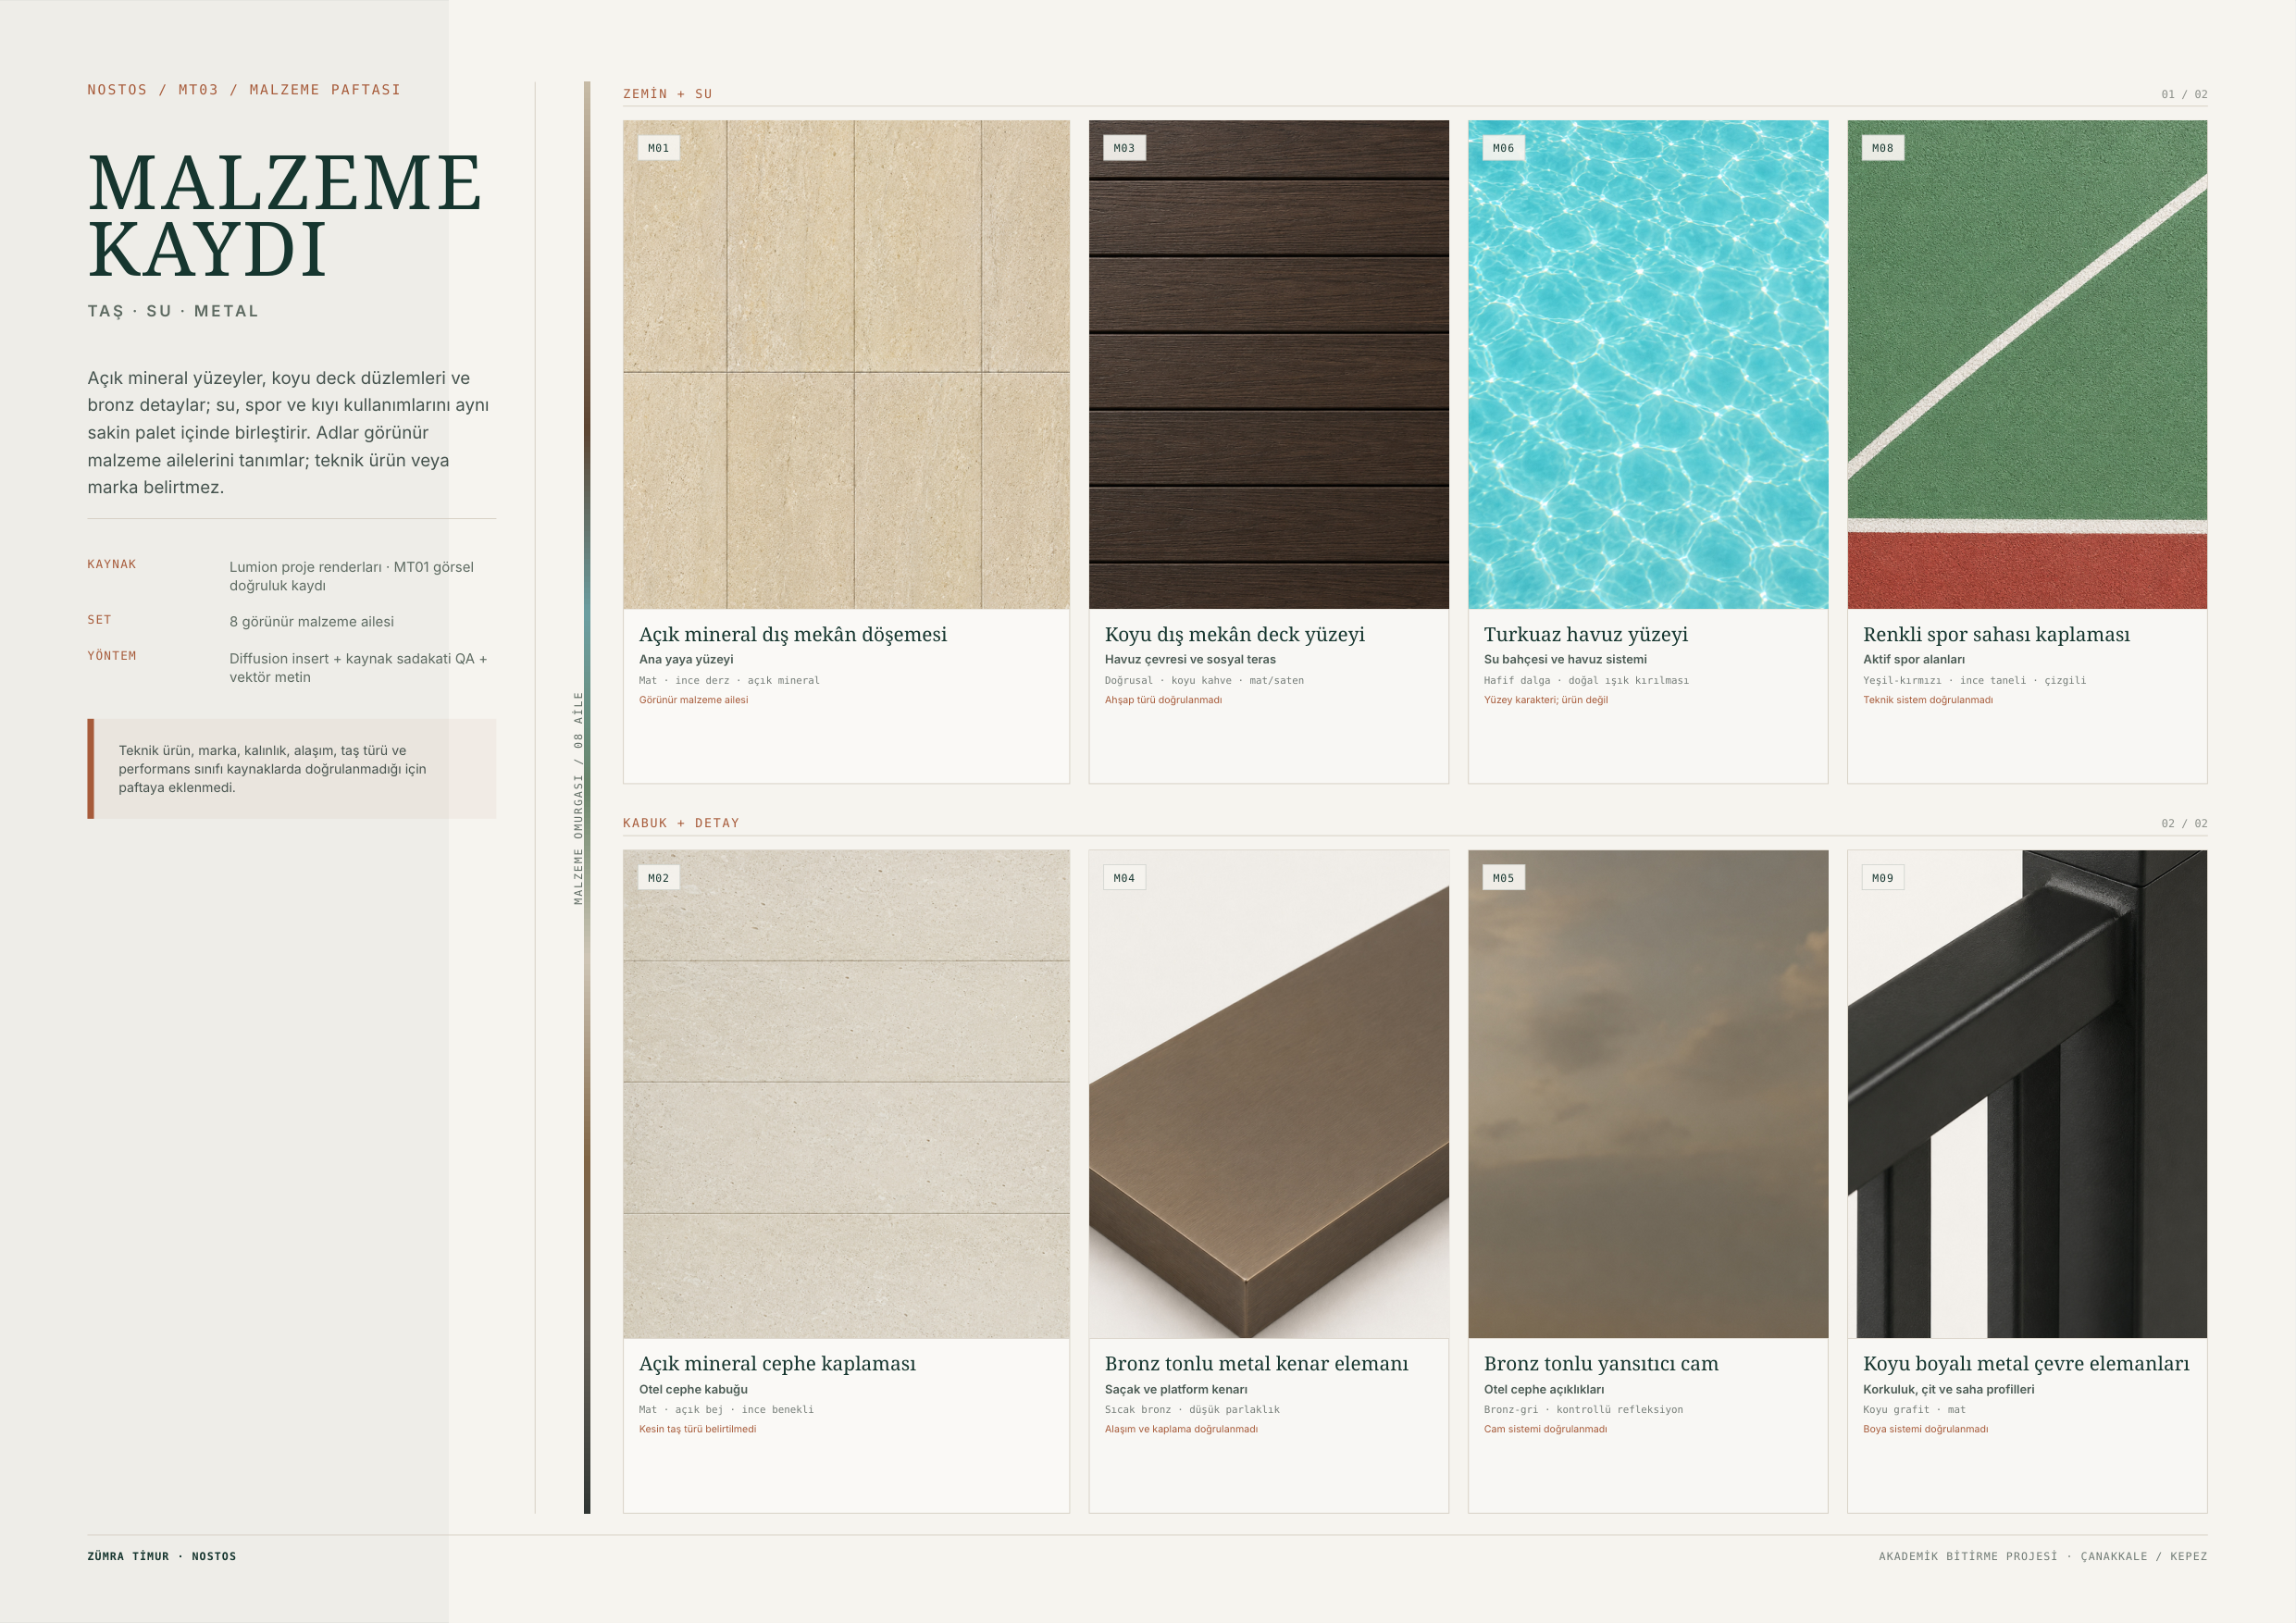2296x1623 pixels.
Task: Click the vertical material spine color bar
Action: click(x=587, y=797)
